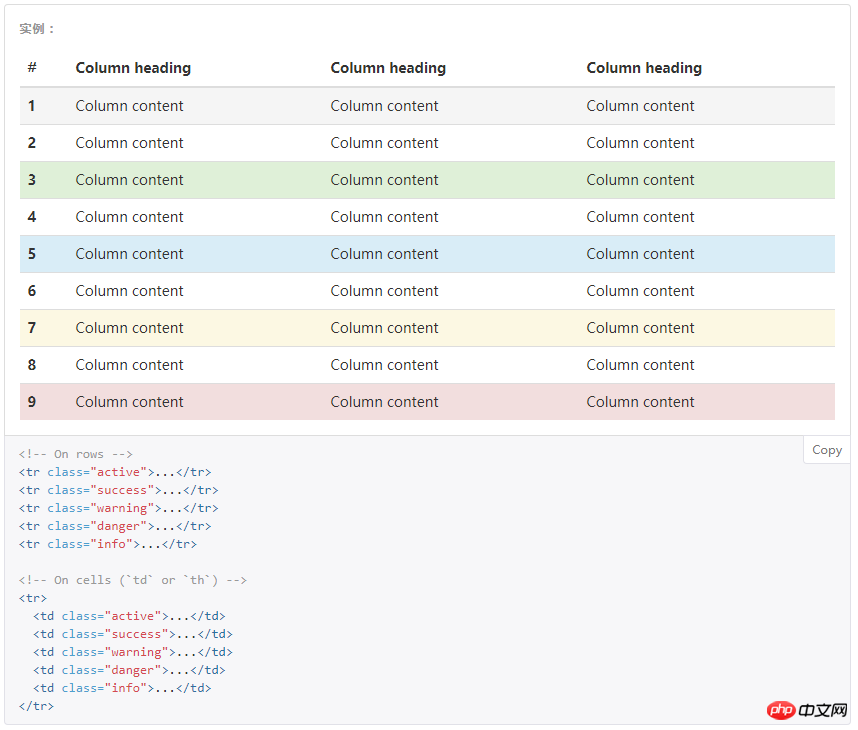Screen dimensions: 858x730
Task: Click the tr class="success" code line
Action: click(118, 490)
